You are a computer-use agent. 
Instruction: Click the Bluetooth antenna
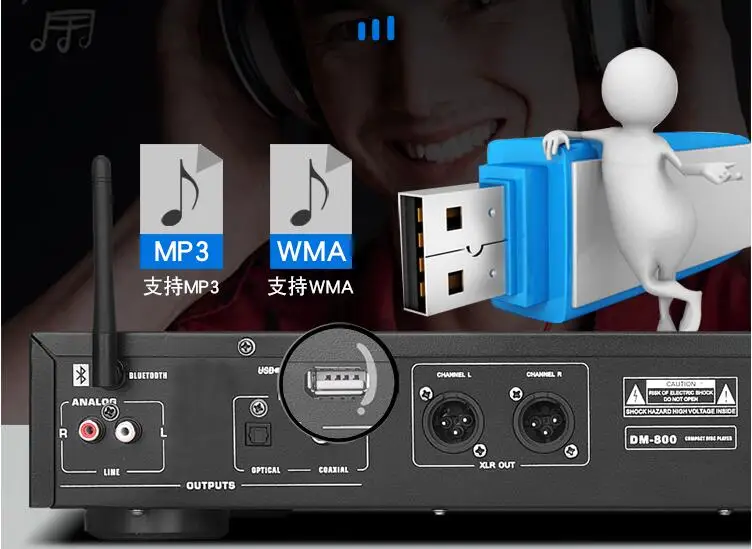point(104,271)
